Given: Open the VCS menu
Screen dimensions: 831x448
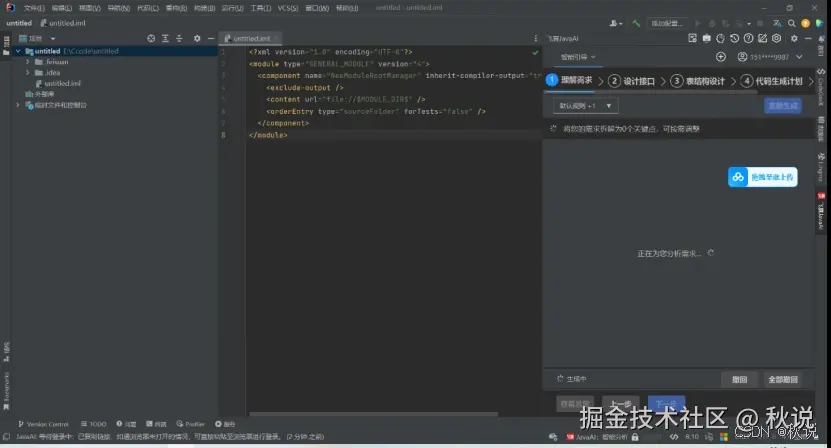Looking at the screenshot, I should click(x=288, y=8).
